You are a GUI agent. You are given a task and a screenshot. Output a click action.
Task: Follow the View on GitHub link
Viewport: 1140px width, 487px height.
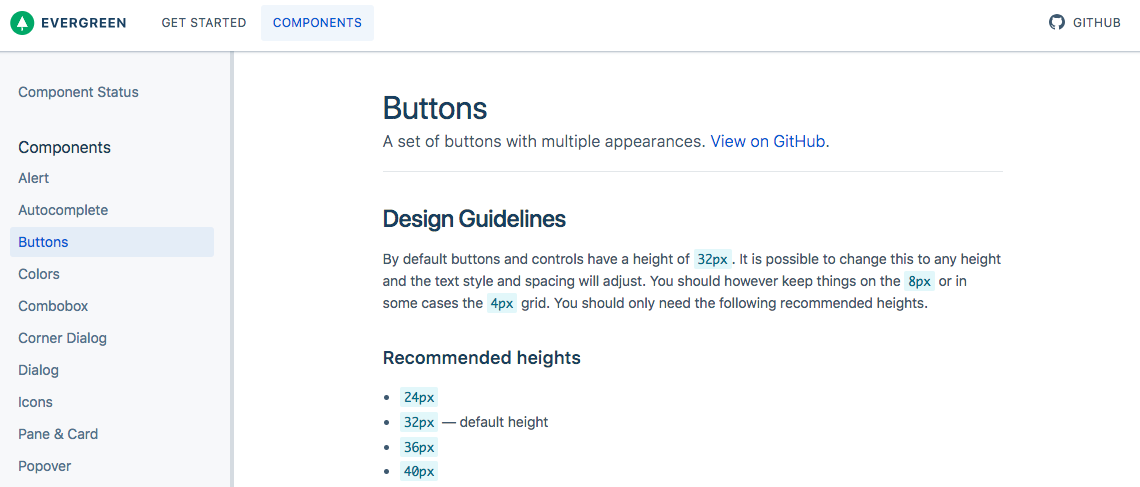(x=768, y=142)
